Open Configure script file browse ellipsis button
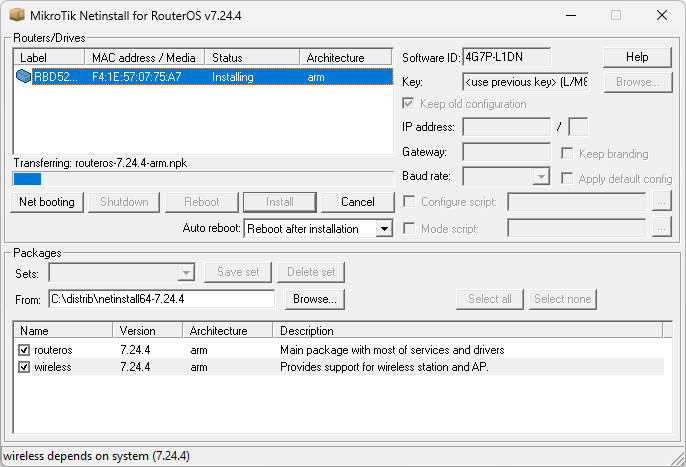Image resolution: width=686 pixels, height=467 pixels. click(662, 202)
